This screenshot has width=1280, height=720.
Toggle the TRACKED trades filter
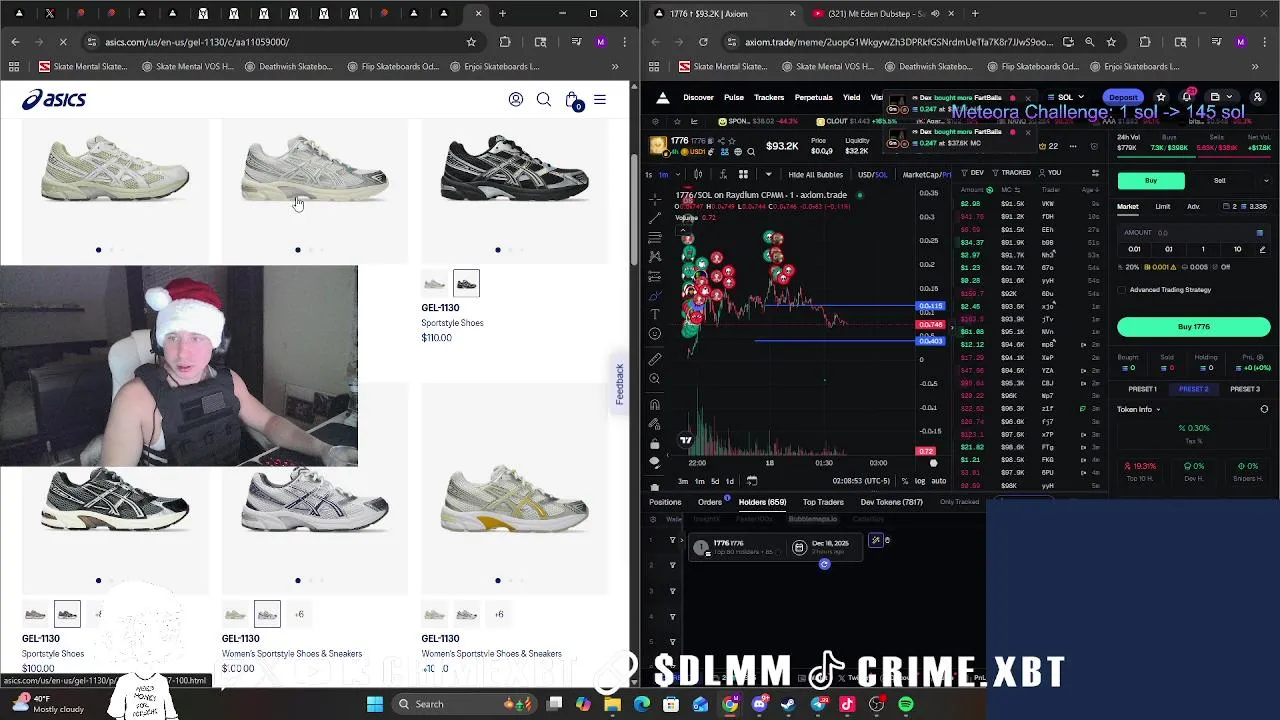coord(1012,173)
